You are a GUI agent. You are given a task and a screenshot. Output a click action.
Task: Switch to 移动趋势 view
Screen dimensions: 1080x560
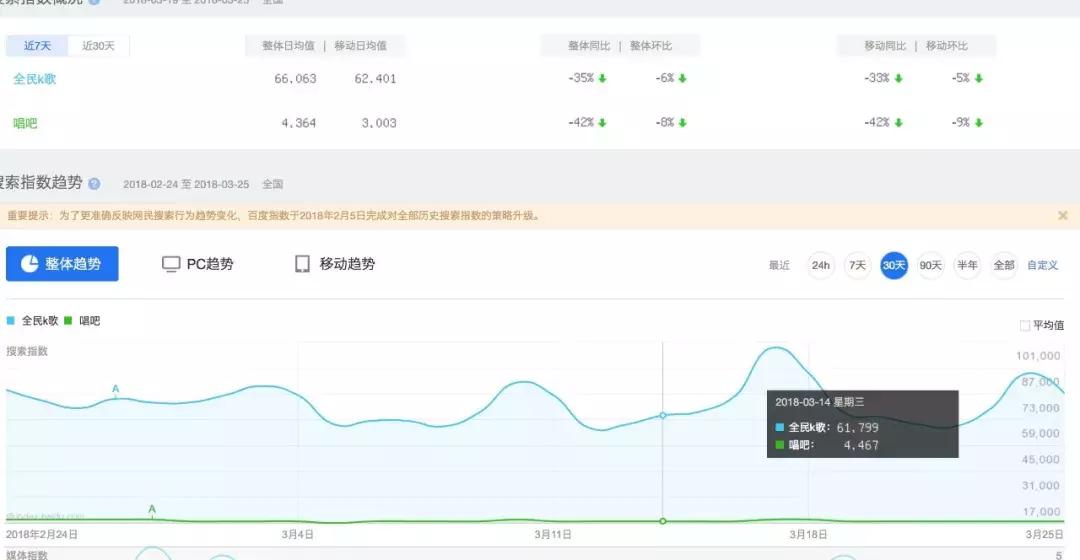pos(335,264)
